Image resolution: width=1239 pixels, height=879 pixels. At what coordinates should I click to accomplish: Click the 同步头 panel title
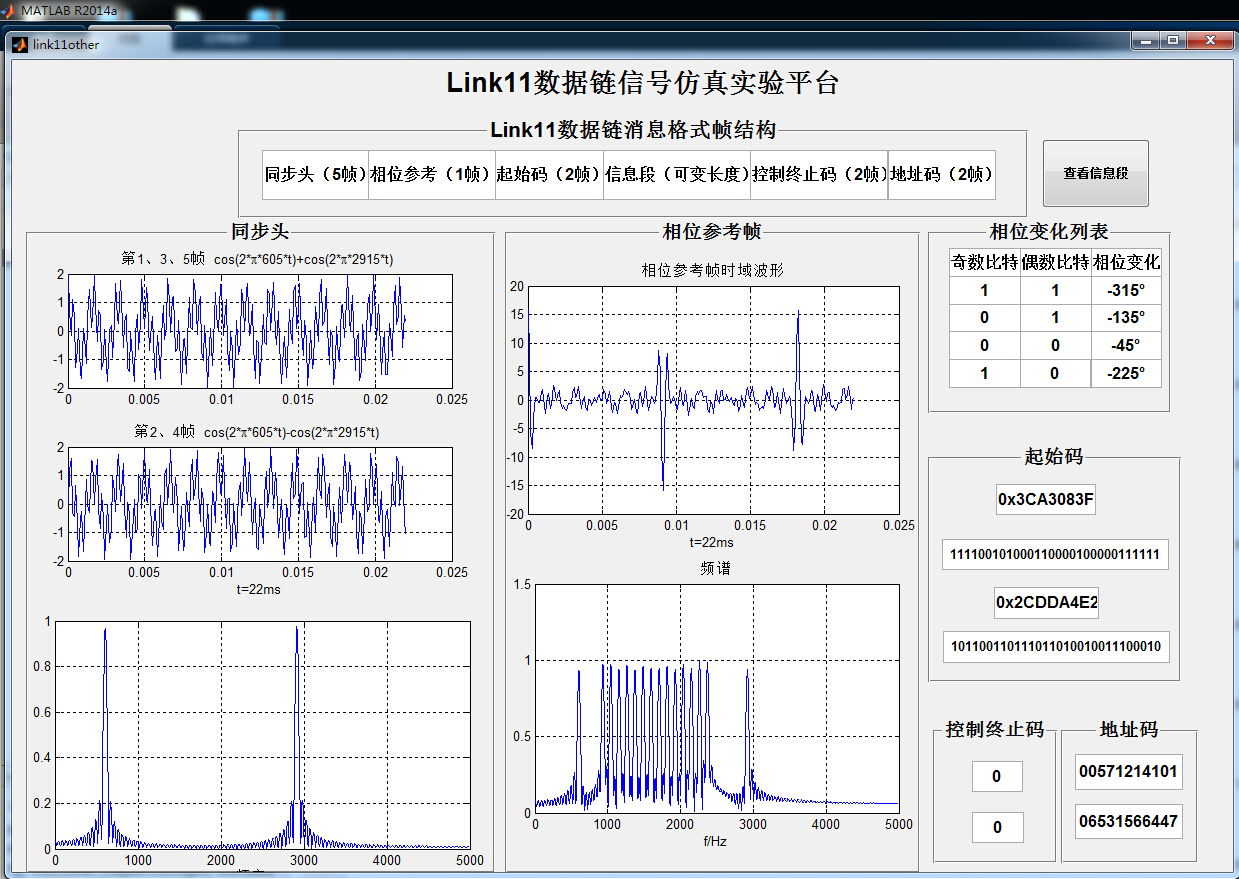260,232
